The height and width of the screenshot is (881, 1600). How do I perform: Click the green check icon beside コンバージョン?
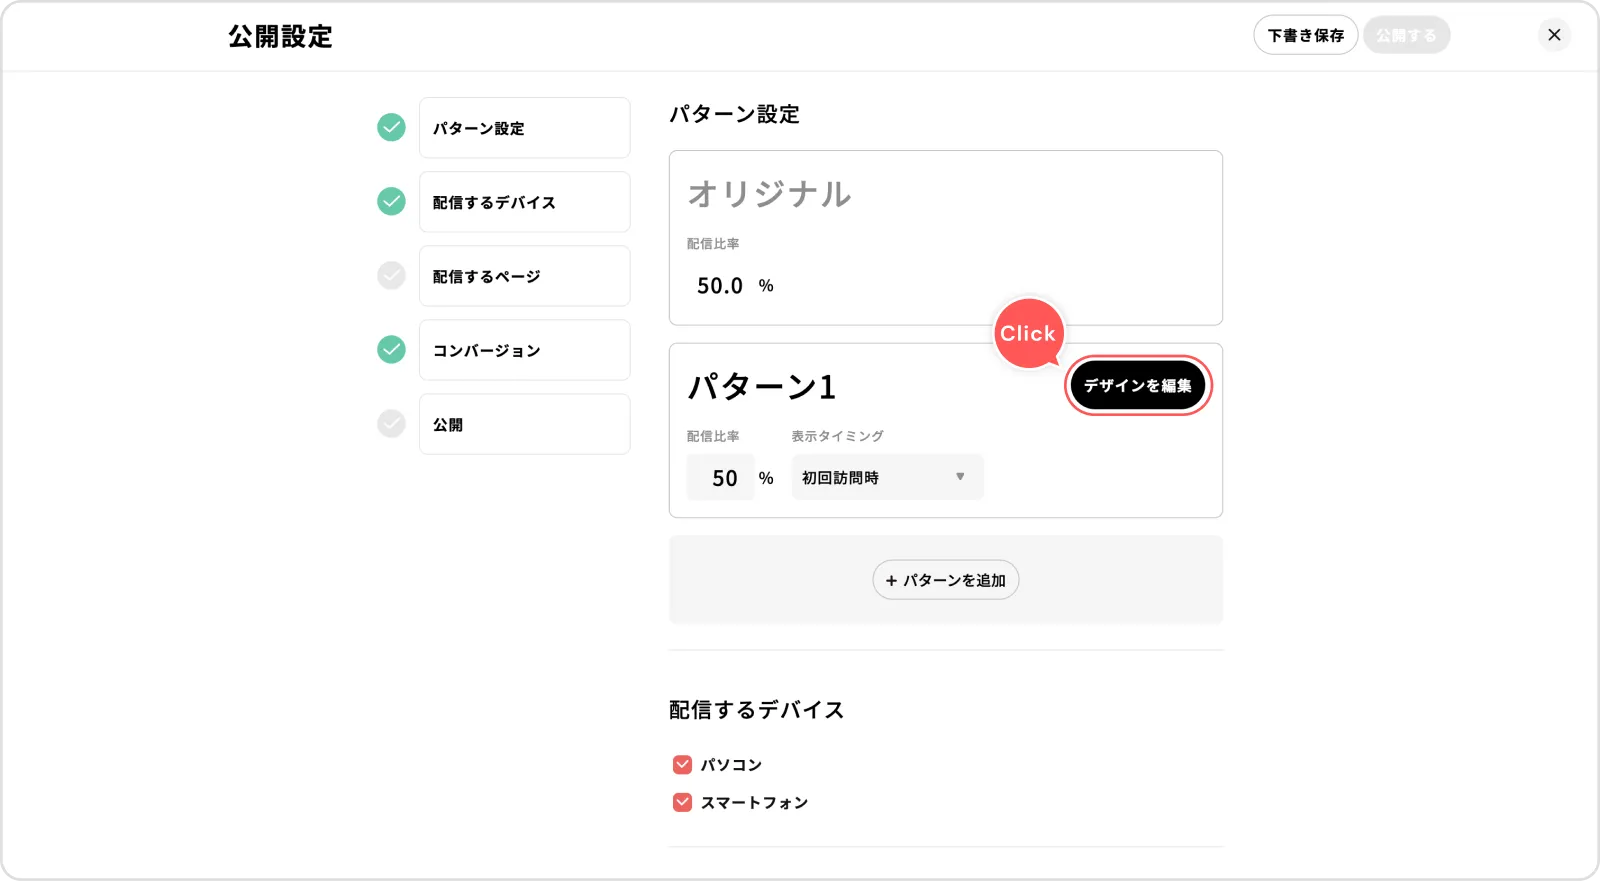391,349
